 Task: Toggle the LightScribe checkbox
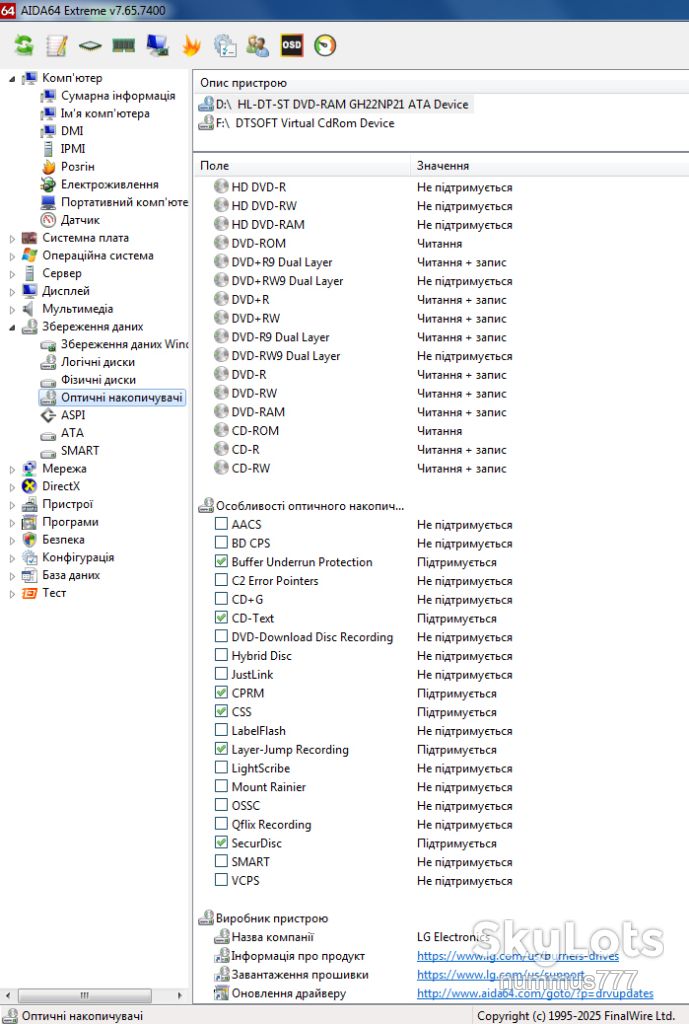tap(221, 767)
